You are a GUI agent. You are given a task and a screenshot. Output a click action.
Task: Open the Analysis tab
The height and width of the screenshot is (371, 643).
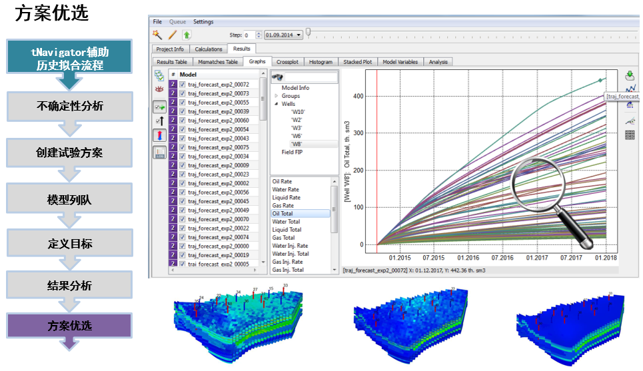438,62
